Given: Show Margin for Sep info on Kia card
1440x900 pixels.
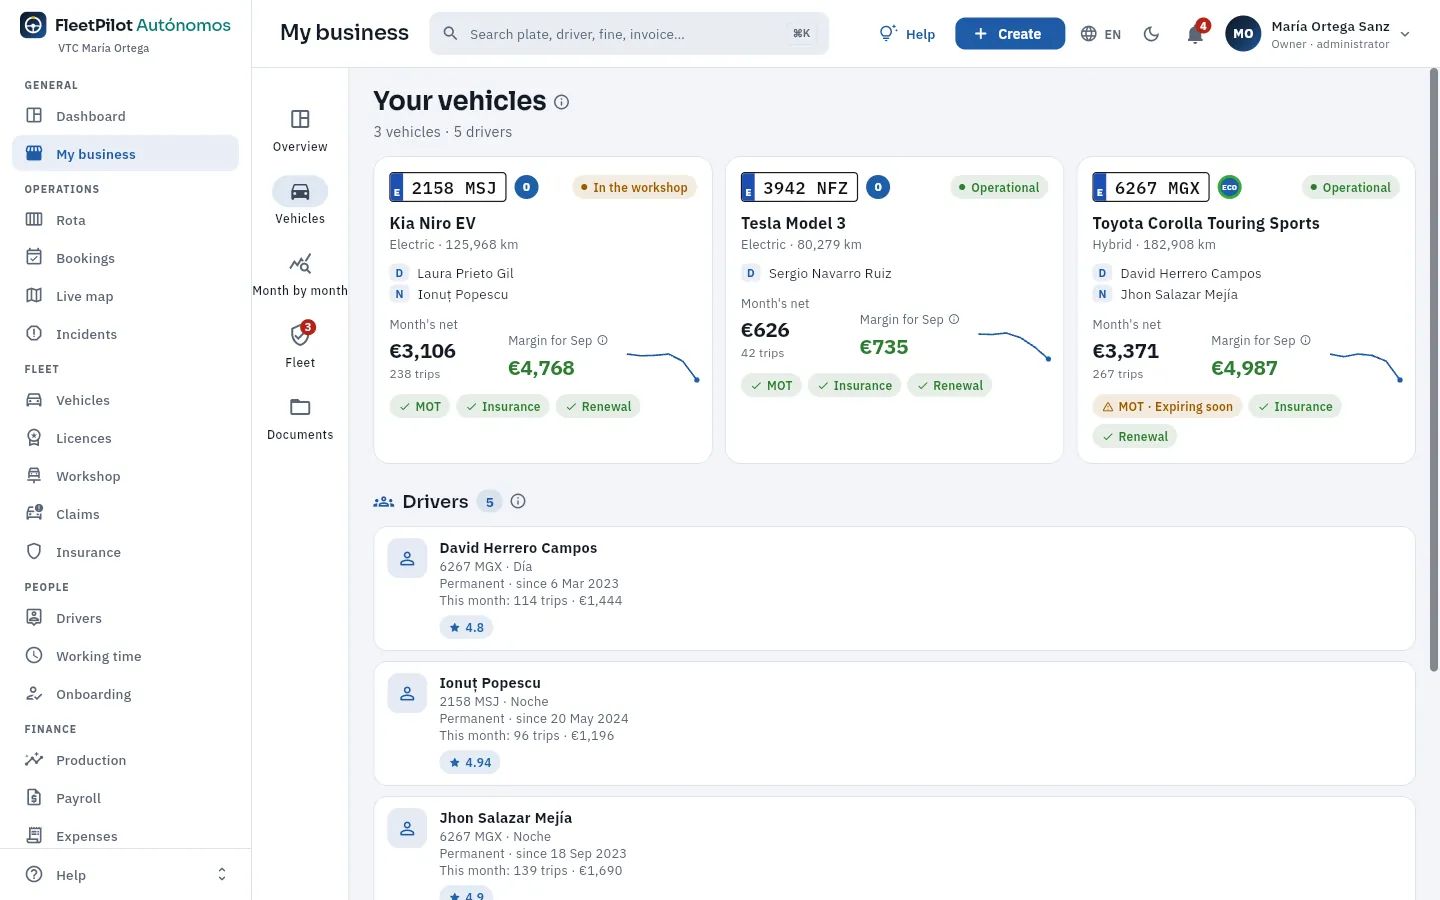Looking at the screenshot, I should pos(603,340).
